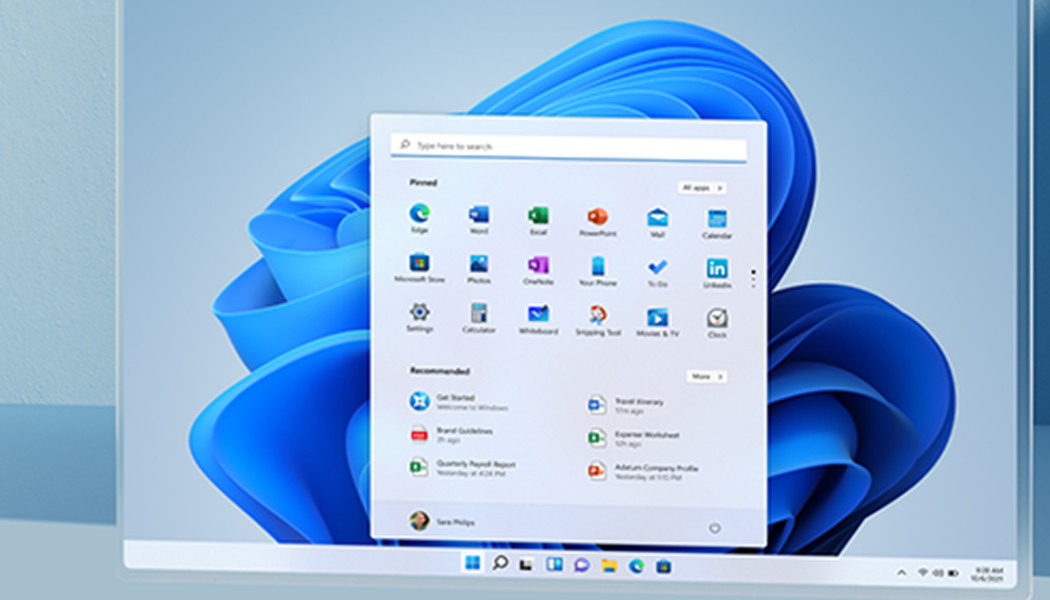Open the Movies & TV app
1050x600 pixels.
coord(657,318)
